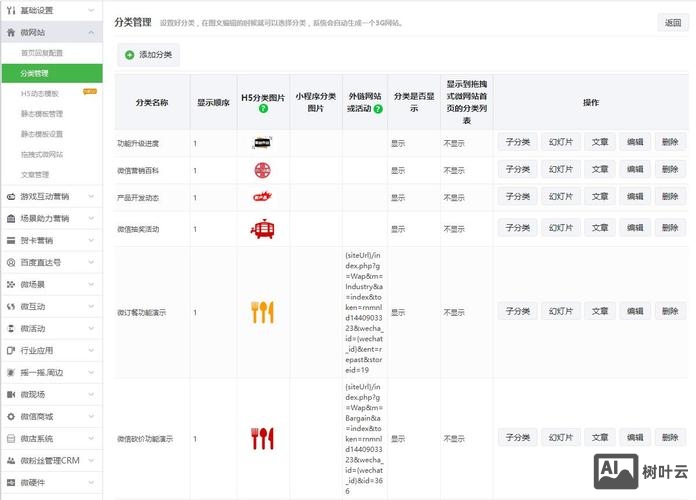This screenshot has height=500, width=696.
Task: Click the 基础设置 sidebar icon
Action: click(x=11, y=10)
